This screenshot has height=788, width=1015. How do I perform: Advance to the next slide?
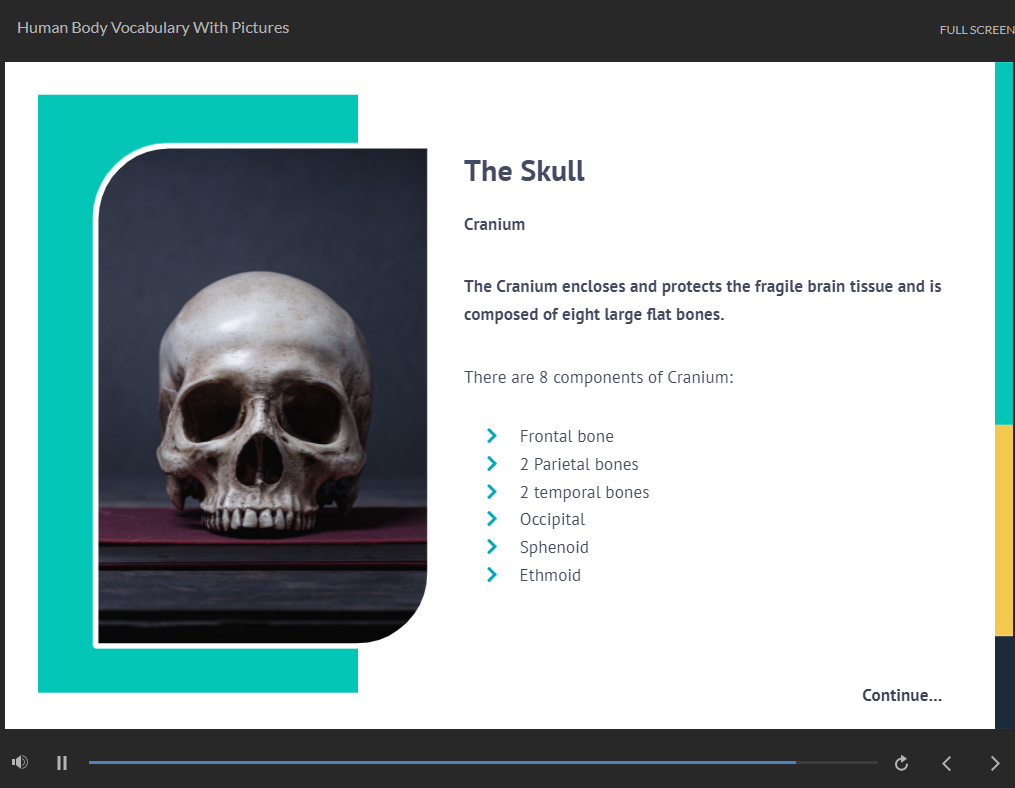click(x=994, y=763)
